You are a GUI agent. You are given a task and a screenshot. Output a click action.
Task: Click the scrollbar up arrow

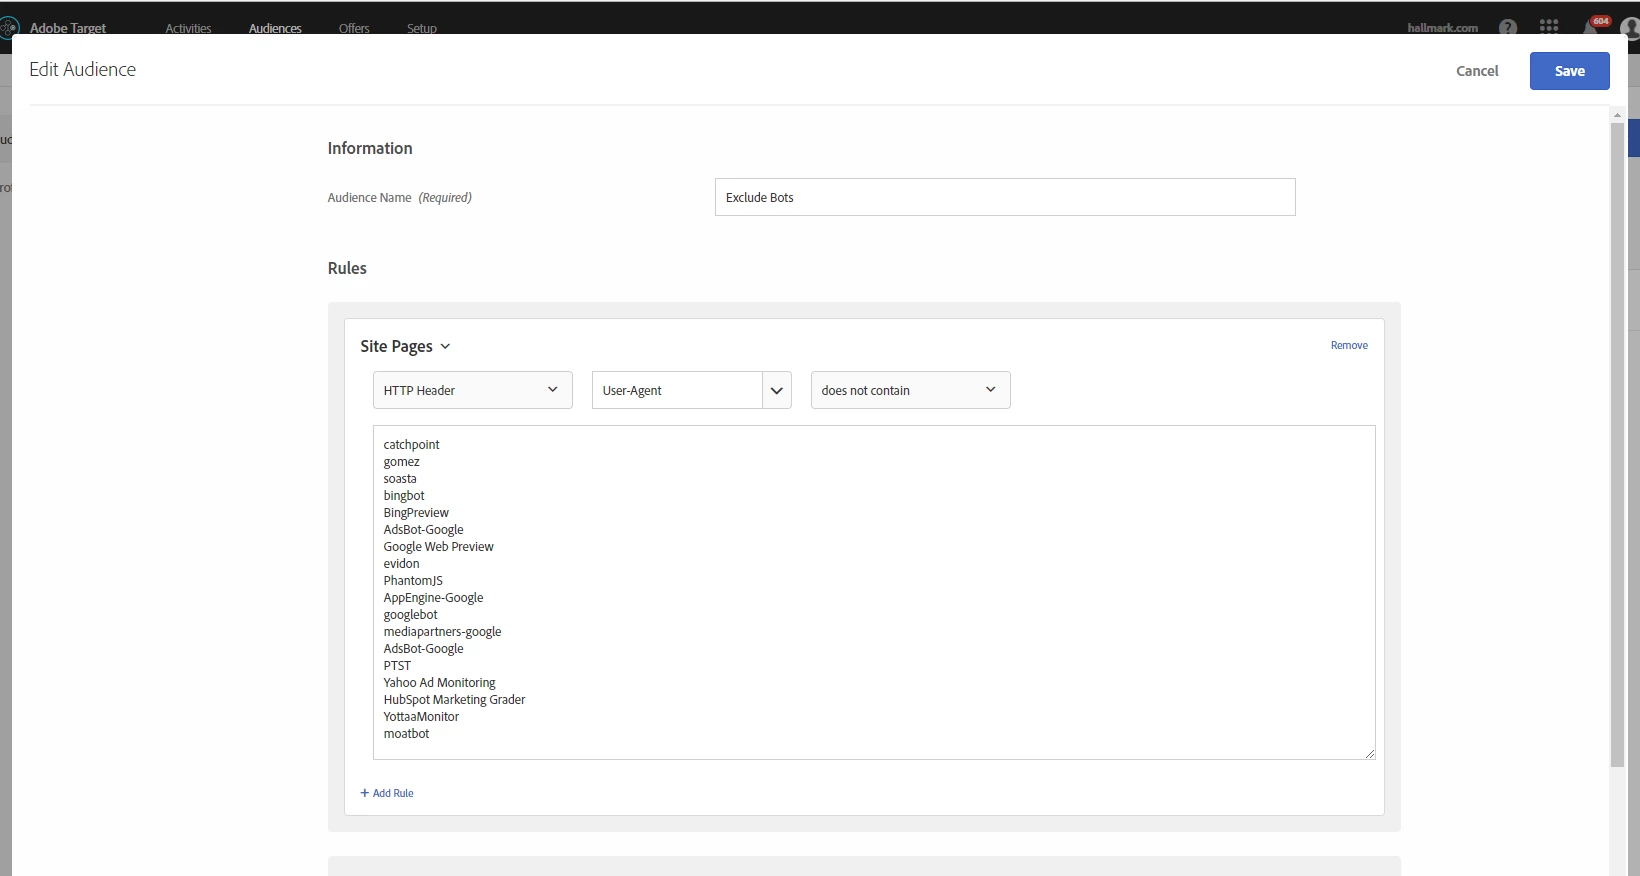[x=1617, y=115]
